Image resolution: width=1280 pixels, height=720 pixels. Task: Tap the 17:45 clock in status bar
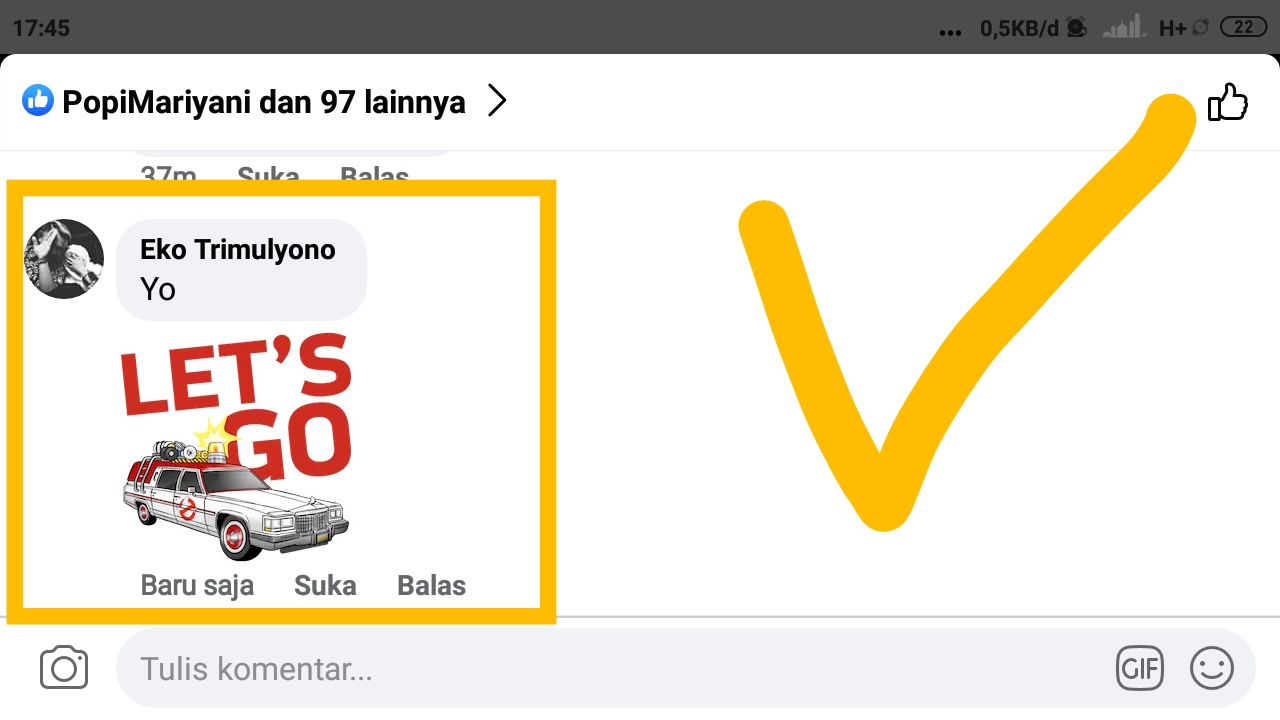[x=41, y=28]
